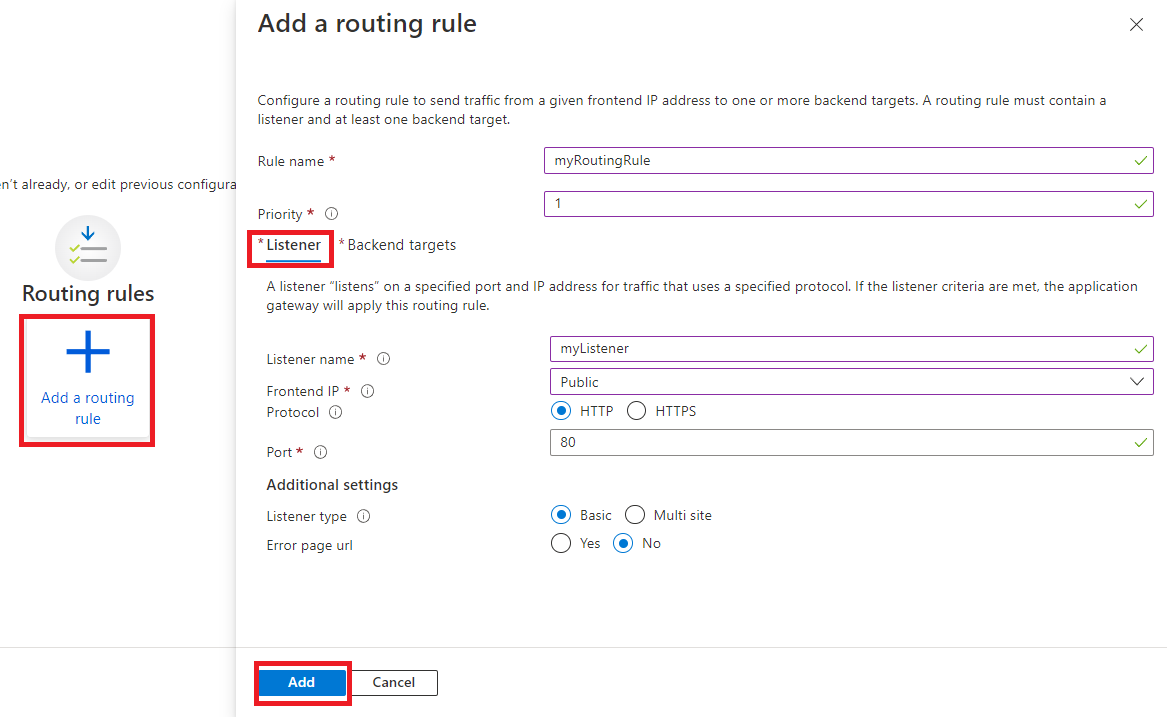
Task: Click the Listener name info icon
Action: (x=383, y=358)
